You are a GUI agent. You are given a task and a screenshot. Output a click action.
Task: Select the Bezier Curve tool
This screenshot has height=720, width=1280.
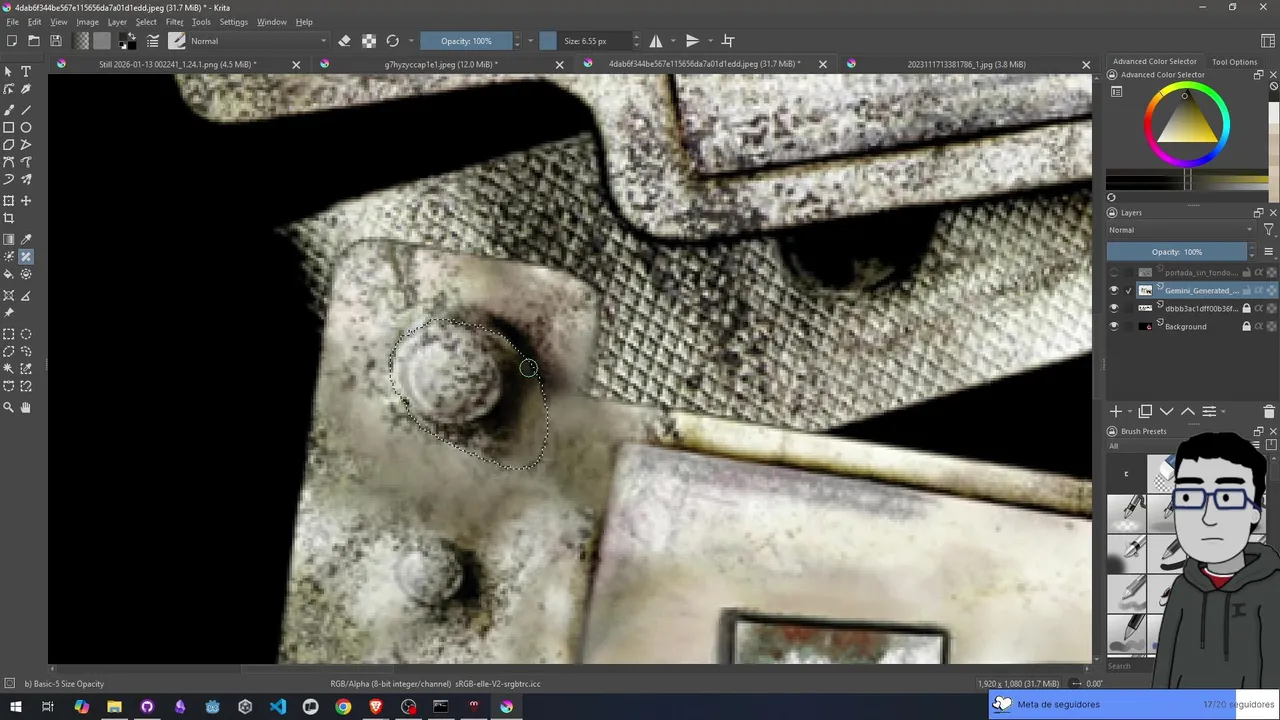9,162
